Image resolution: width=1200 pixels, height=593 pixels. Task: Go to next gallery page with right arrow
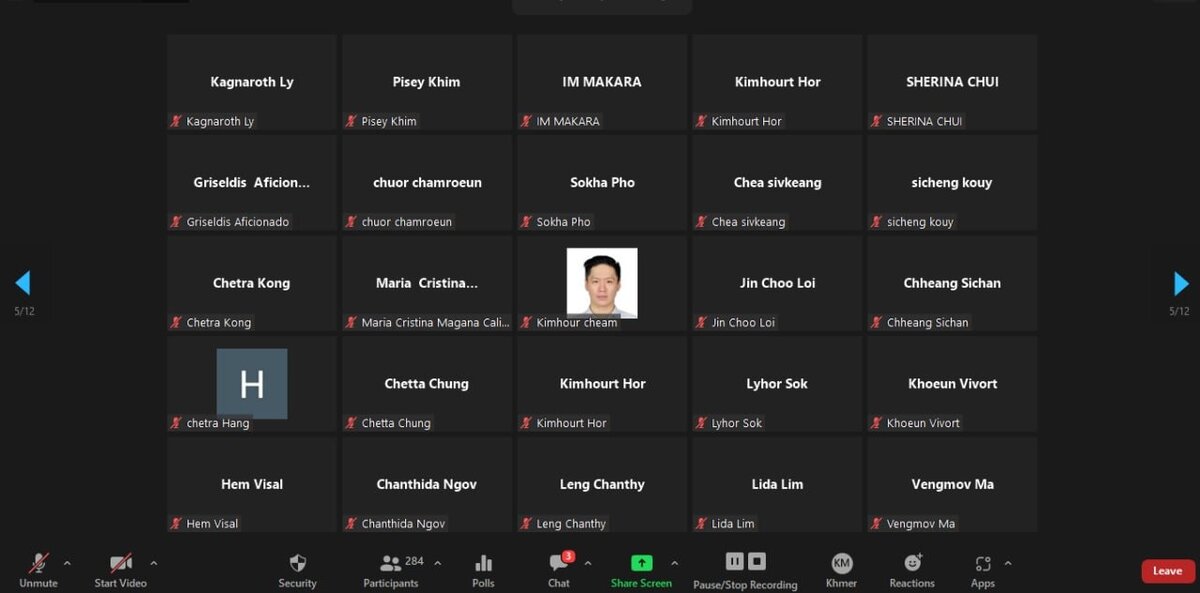click(x=1181, y=283)
